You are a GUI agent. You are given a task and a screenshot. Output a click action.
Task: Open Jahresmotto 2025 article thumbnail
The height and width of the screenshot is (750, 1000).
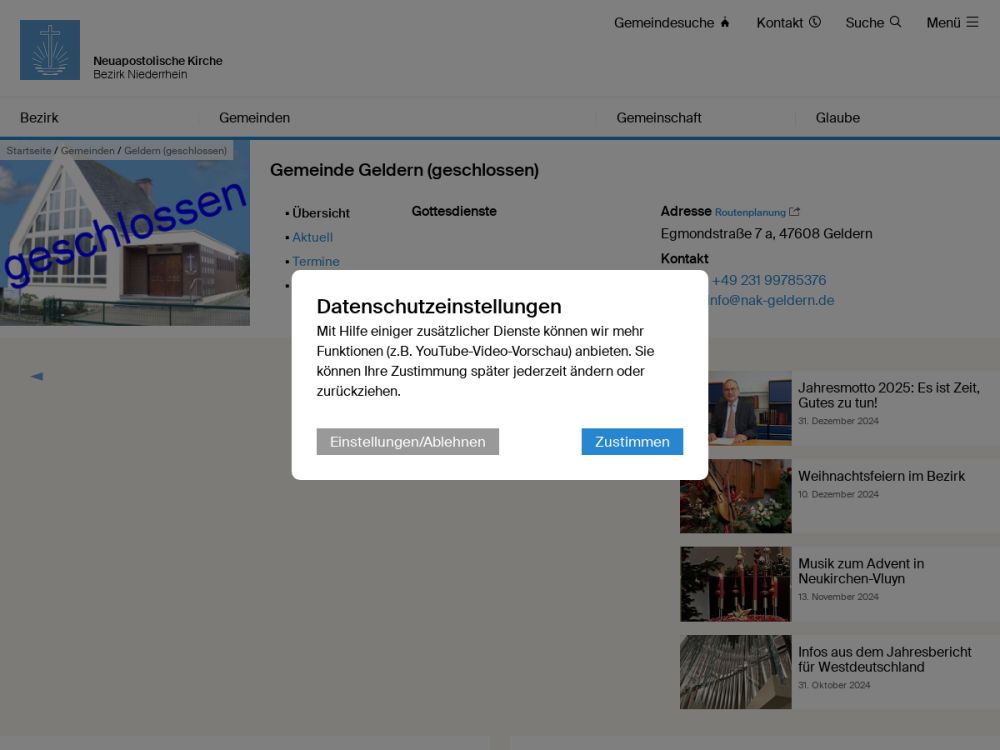point(735,408)
